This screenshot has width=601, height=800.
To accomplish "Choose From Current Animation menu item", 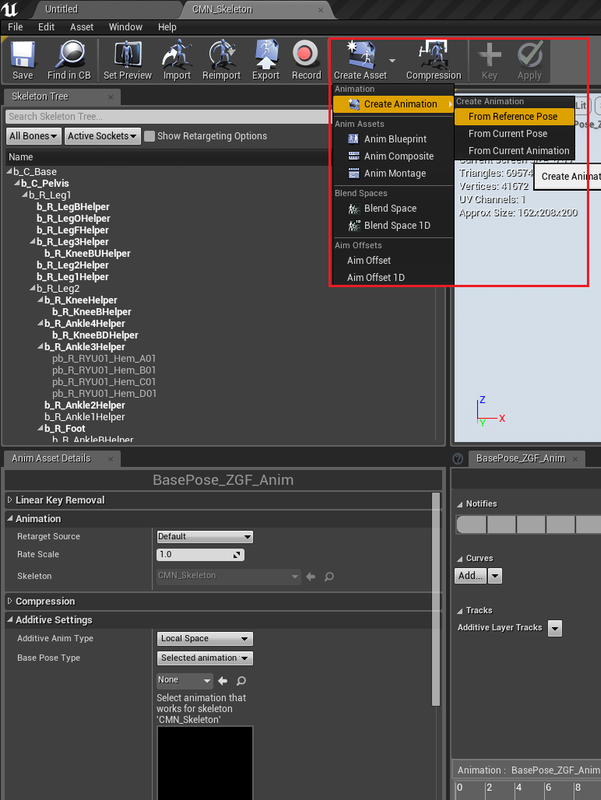I will click(x=514, y=151).
